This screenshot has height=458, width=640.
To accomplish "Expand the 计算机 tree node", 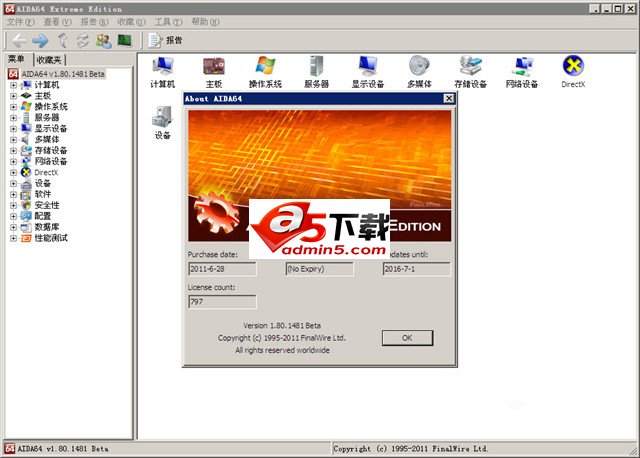I will (13, 85).
